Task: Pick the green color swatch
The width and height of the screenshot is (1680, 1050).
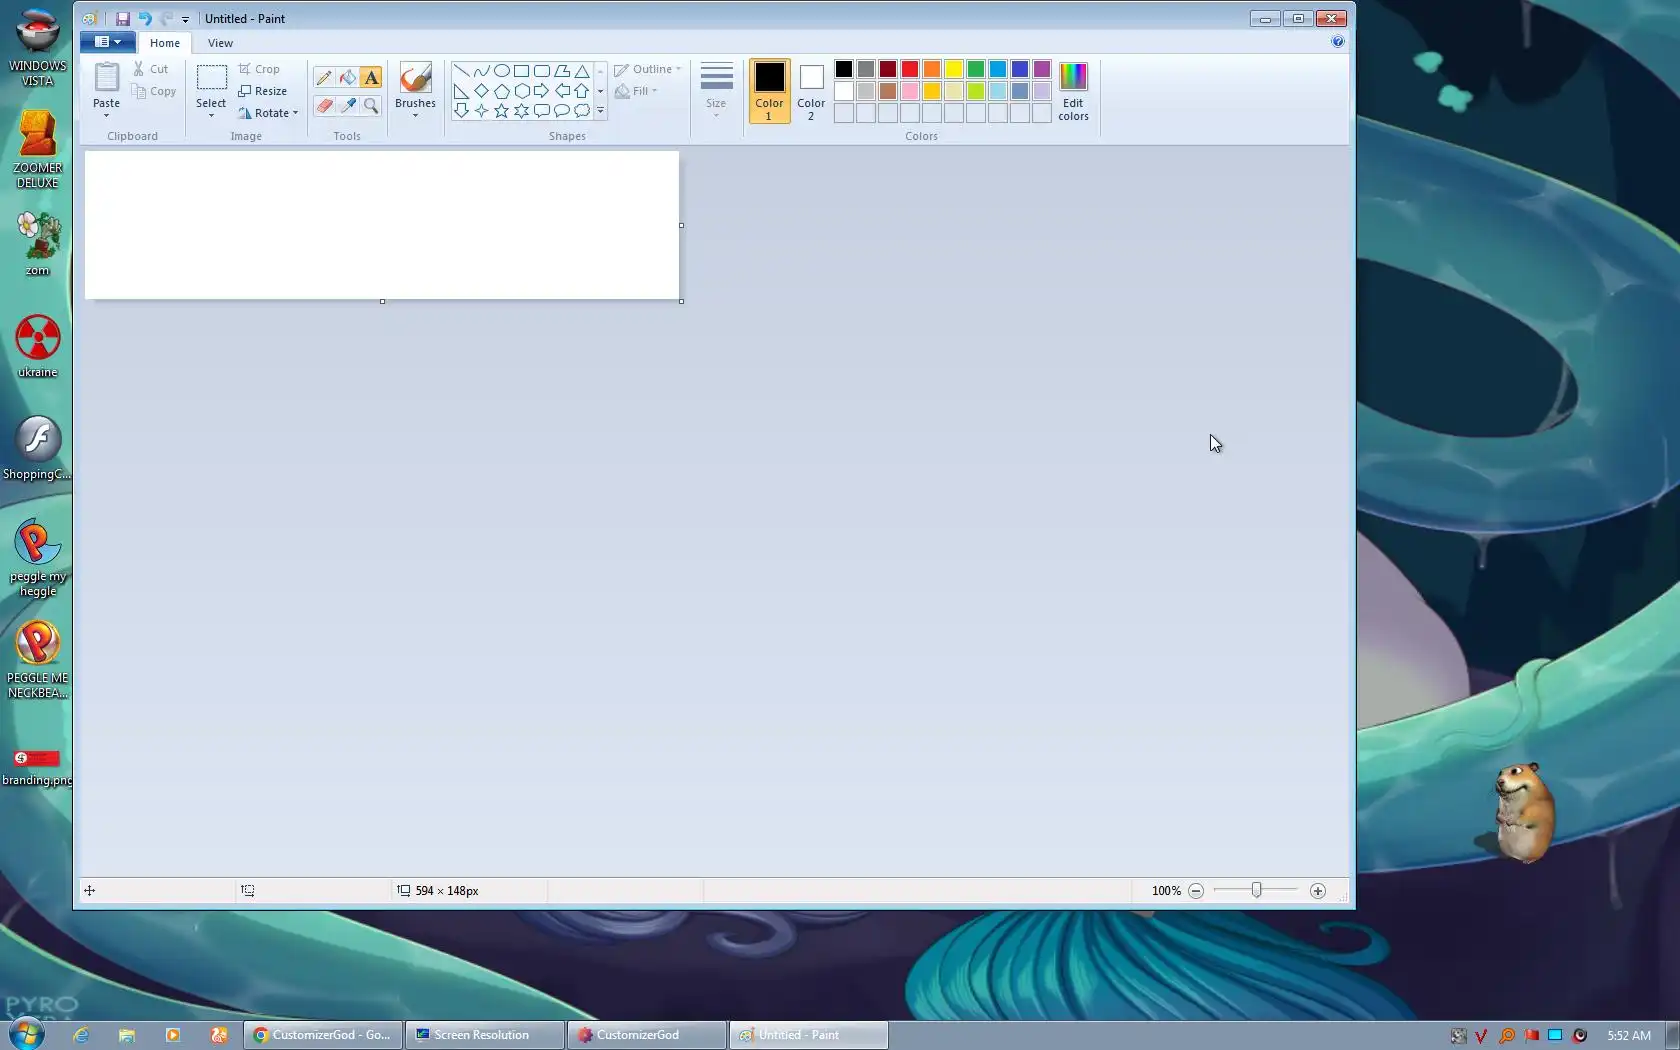Action: (x=976, y=69)
